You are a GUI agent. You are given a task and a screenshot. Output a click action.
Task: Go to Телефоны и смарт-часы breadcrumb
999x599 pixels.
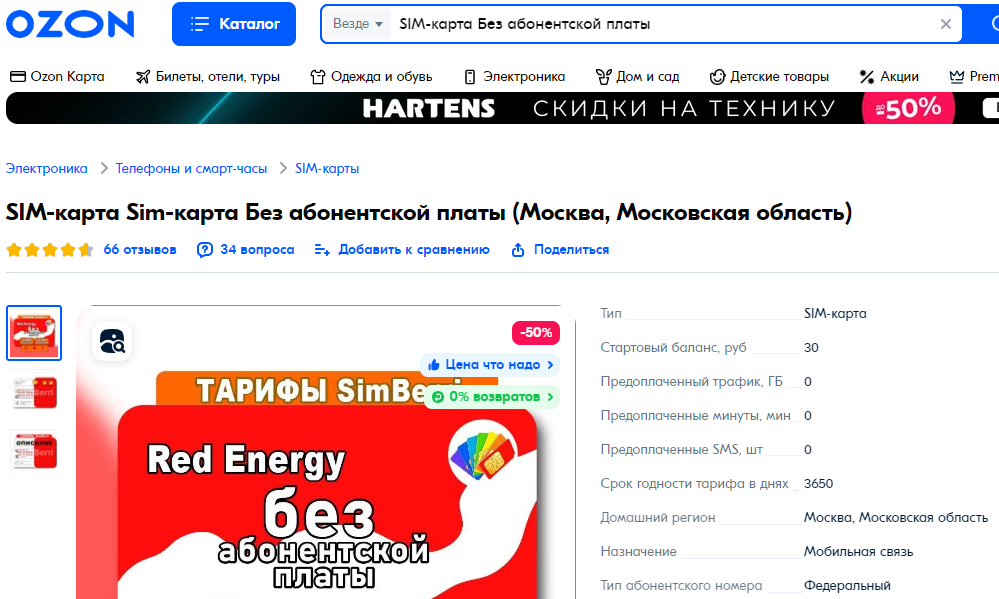click(x=191, y=168)
